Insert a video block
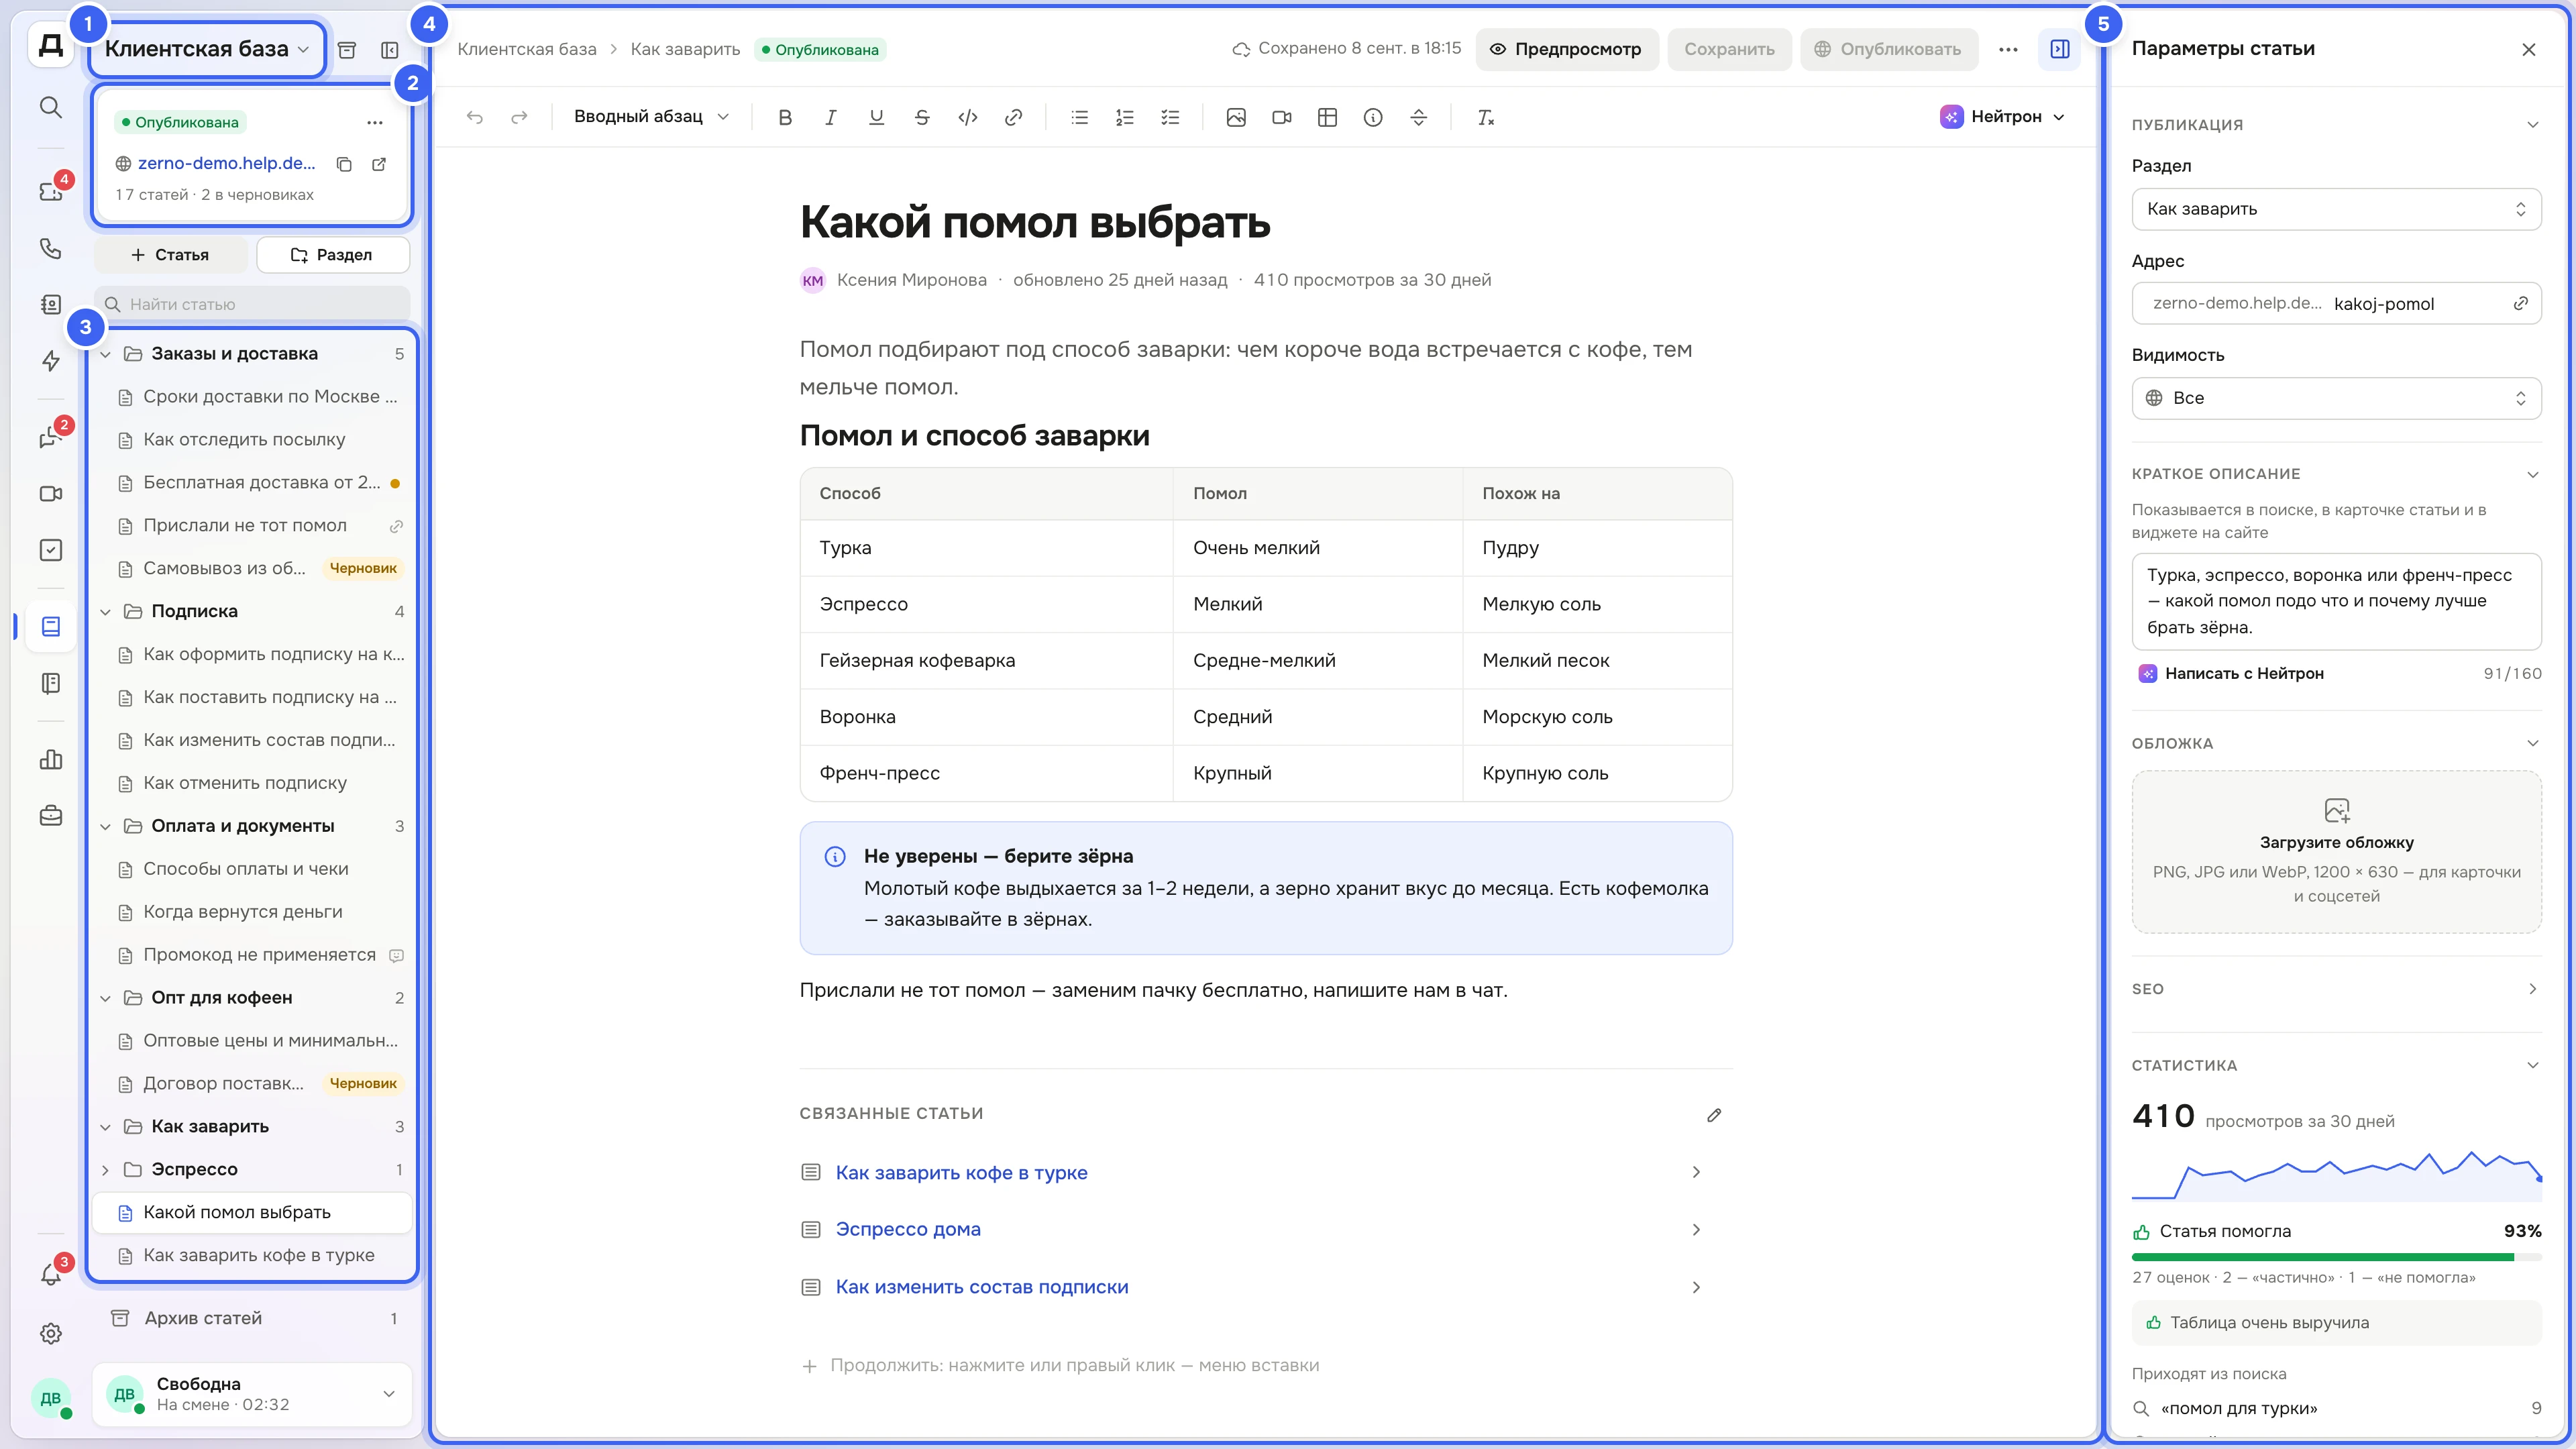2576x1449 pixels. coord(1282,117)
